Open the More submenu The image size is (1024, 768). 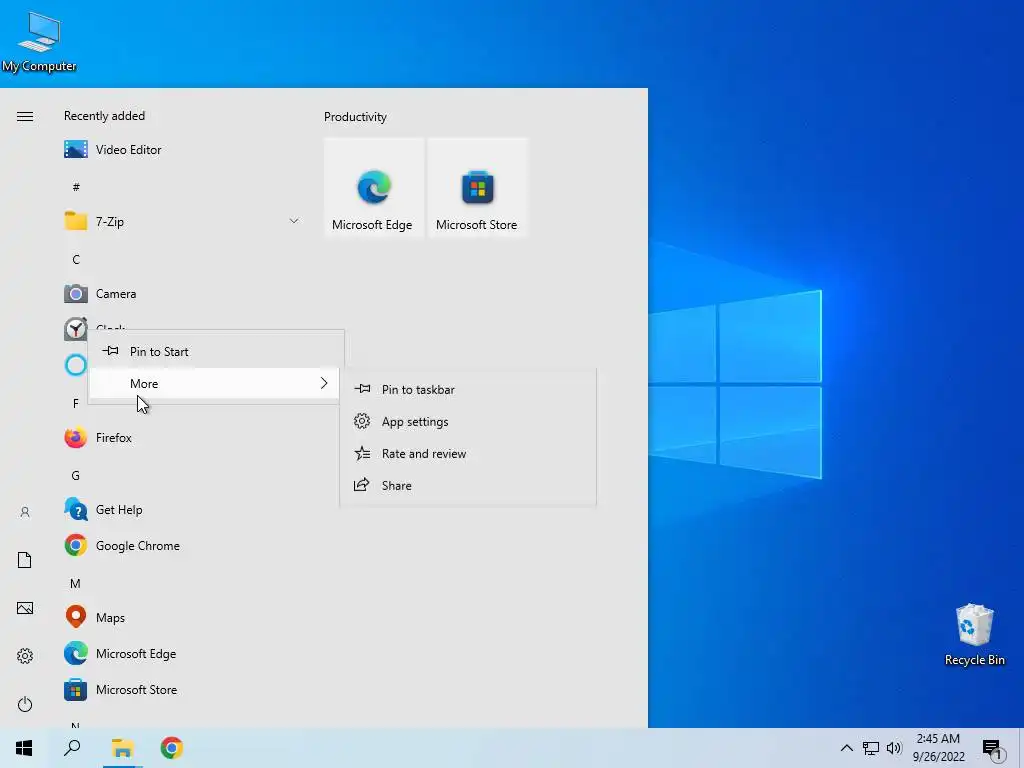215,383
